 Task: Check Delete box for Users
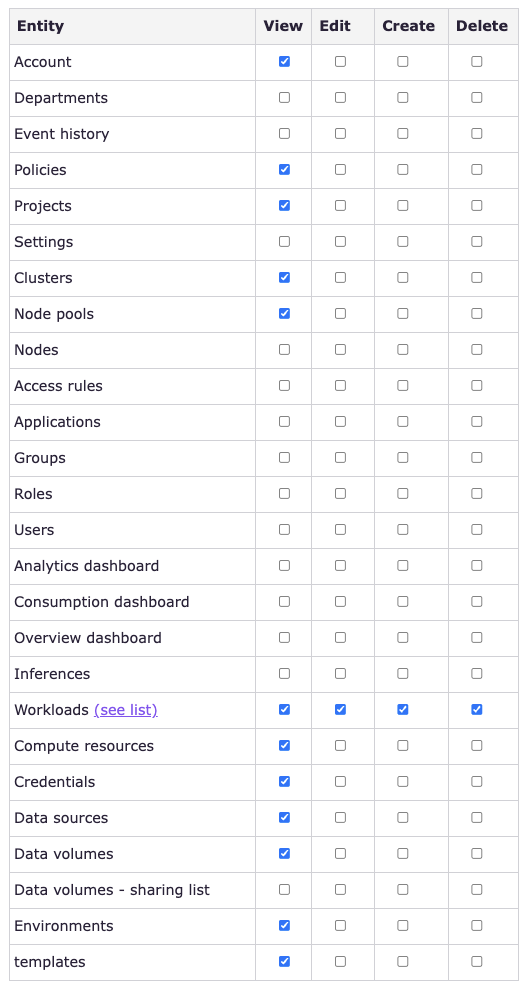[x=477, y=530]
